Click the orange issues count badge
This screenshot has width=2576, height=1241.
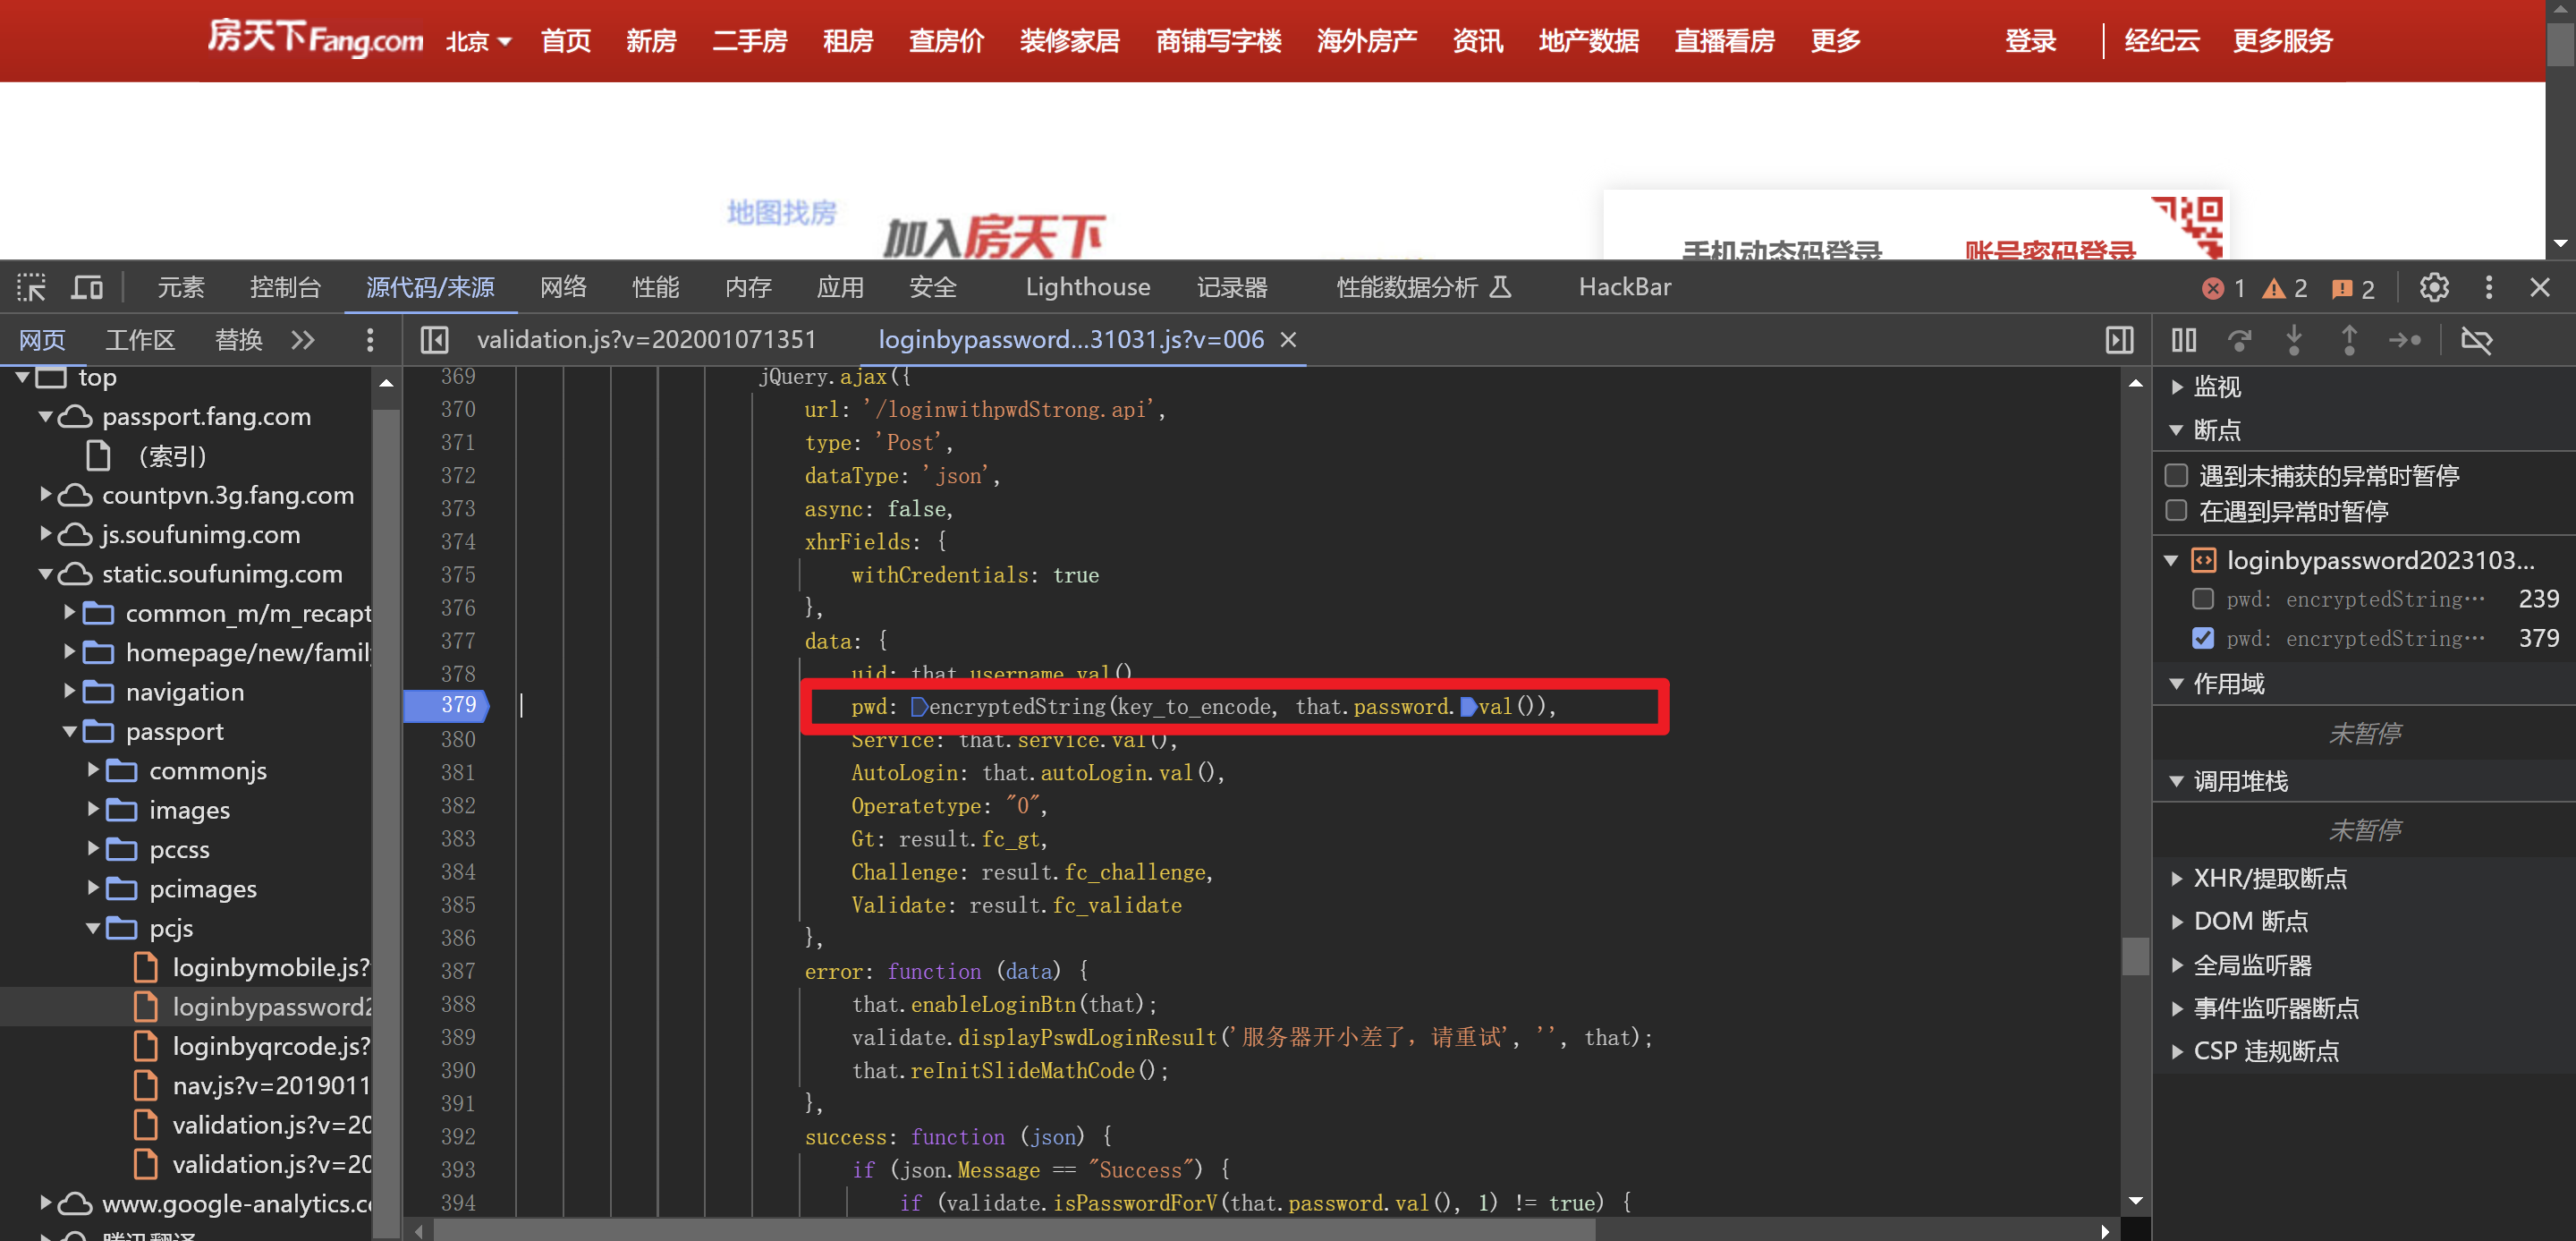click(2352, 288)
